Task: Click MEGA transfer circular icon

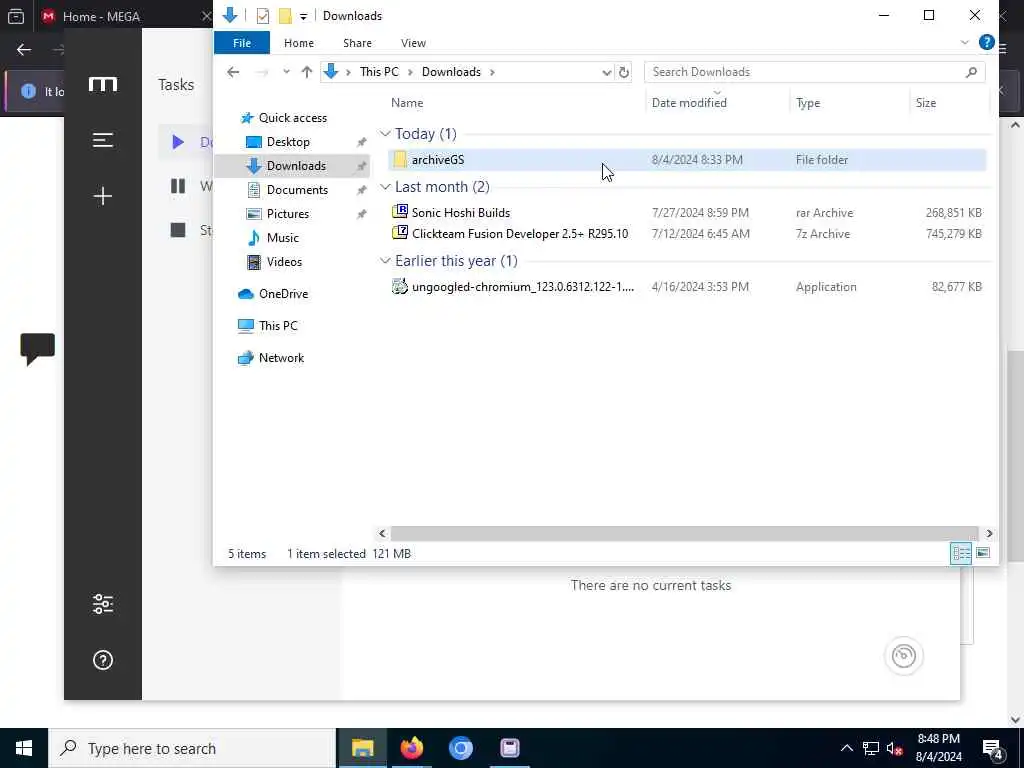Action: (x=904, y=656)
